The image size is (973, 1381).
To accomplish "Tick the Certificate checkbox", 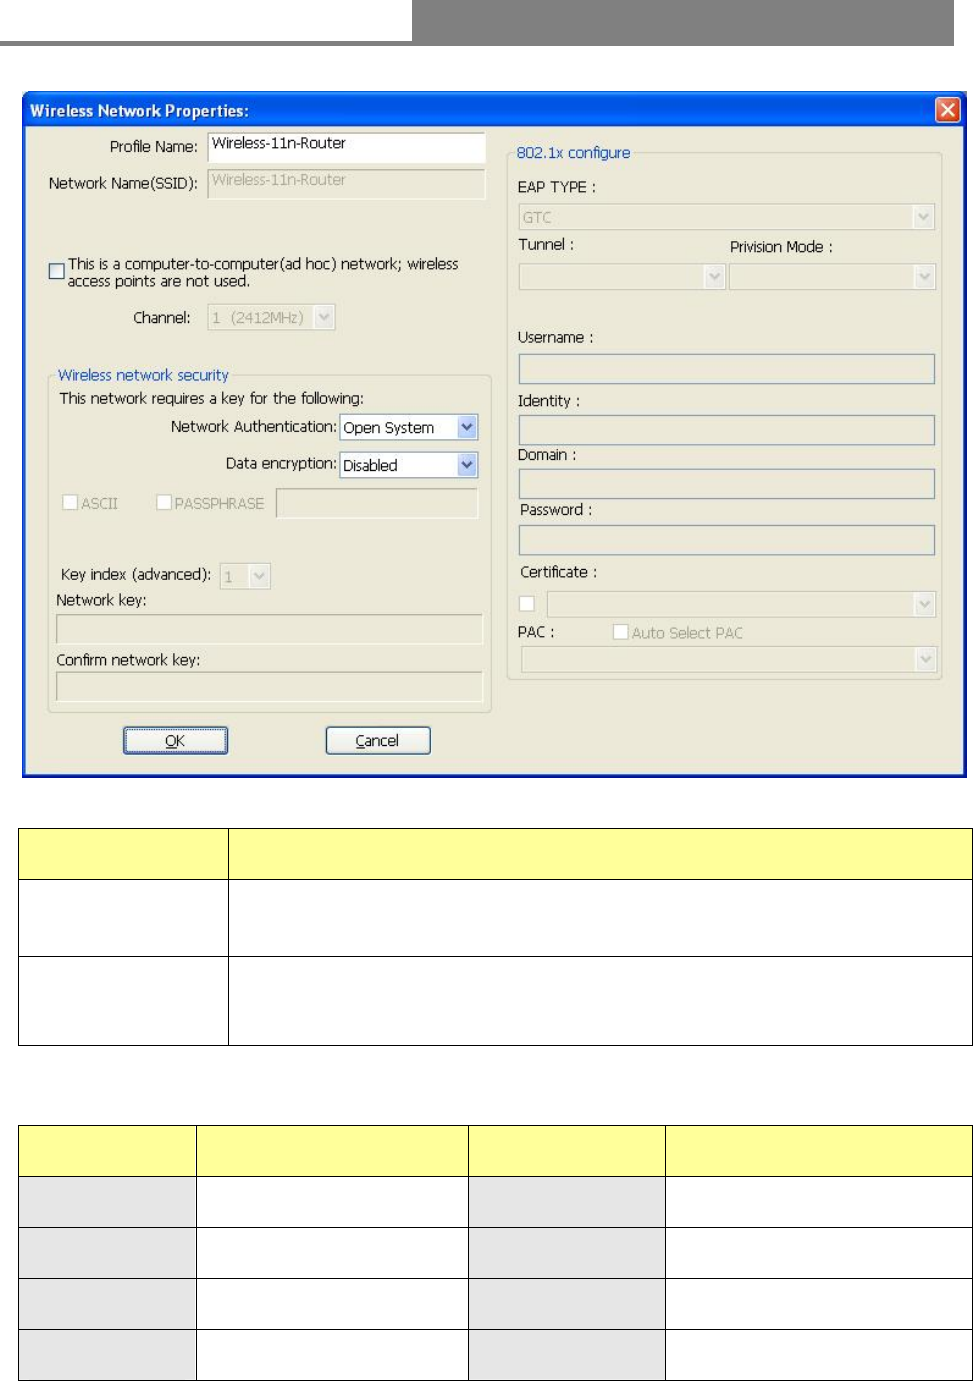I will pos(527,604).
